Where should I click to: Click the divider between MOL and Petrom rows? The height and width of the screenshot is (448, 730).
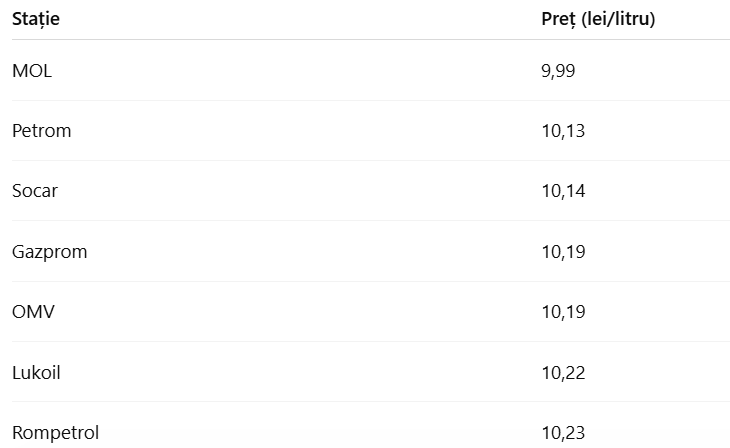point(365,101)
